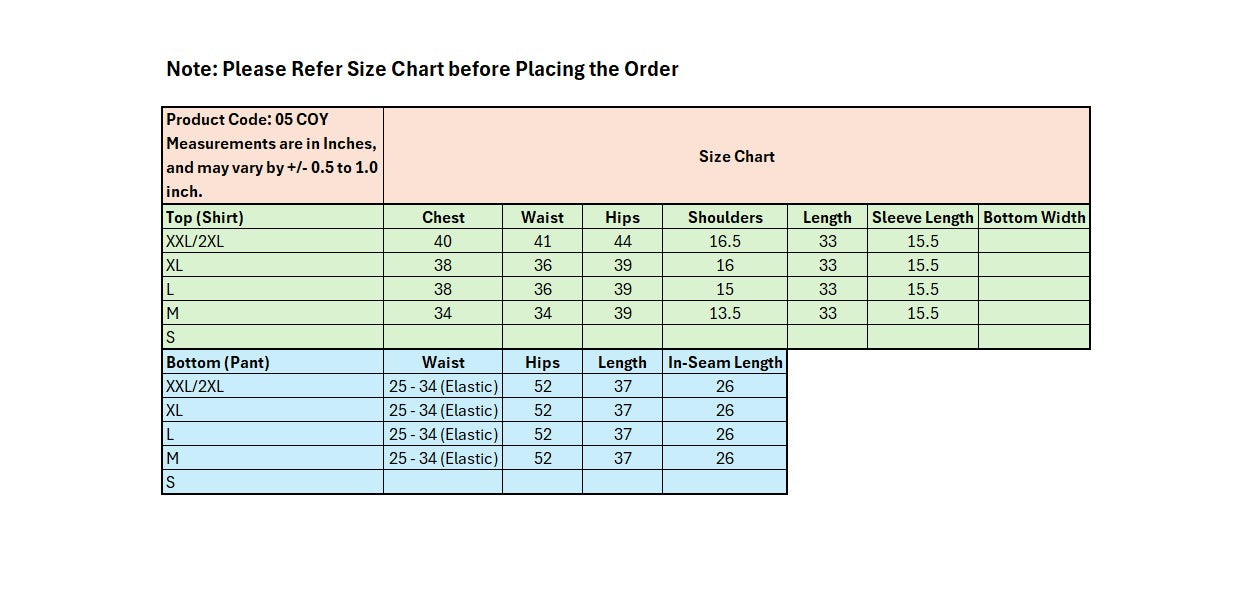This screenshot has width=1256, height=602.
Task: Click the Chest column header
Action: [443, 217]
